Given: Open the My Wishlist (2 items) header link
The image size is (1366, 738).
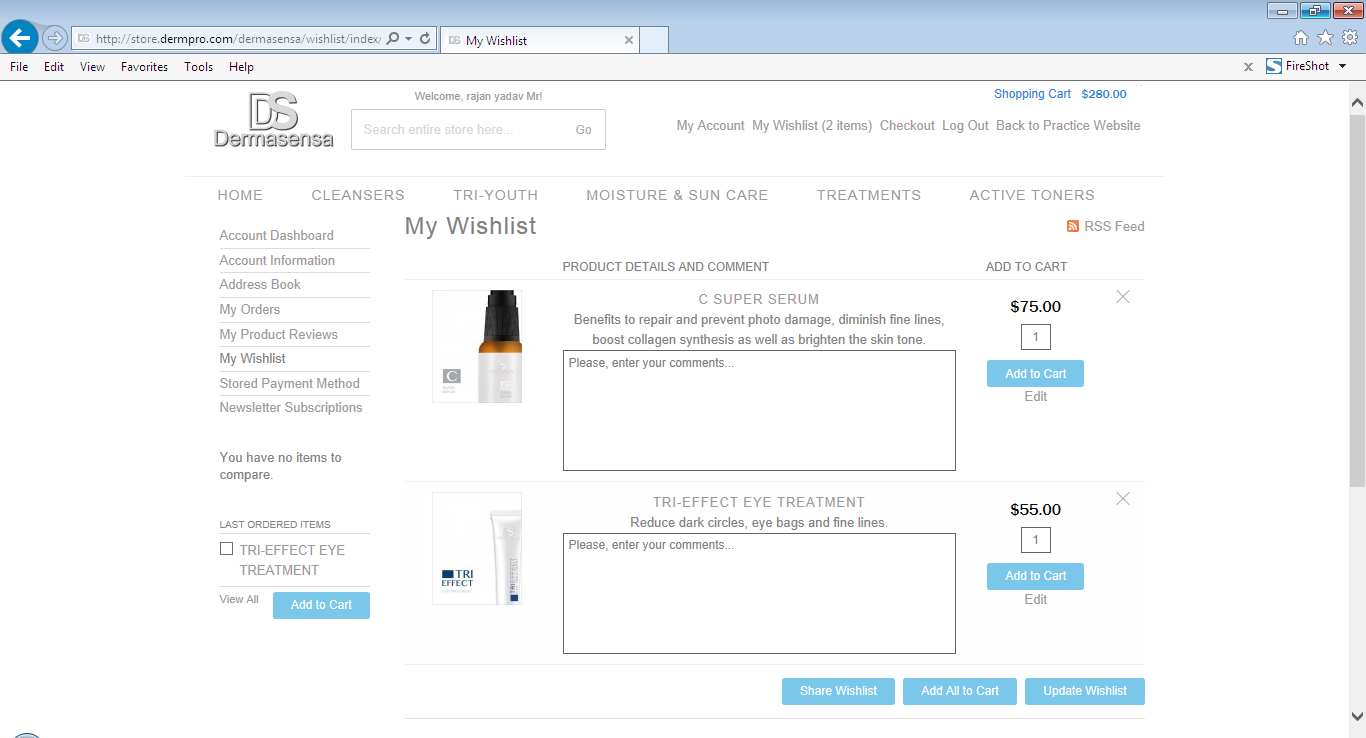Looking at the screenshot, I should coord(812,126).
